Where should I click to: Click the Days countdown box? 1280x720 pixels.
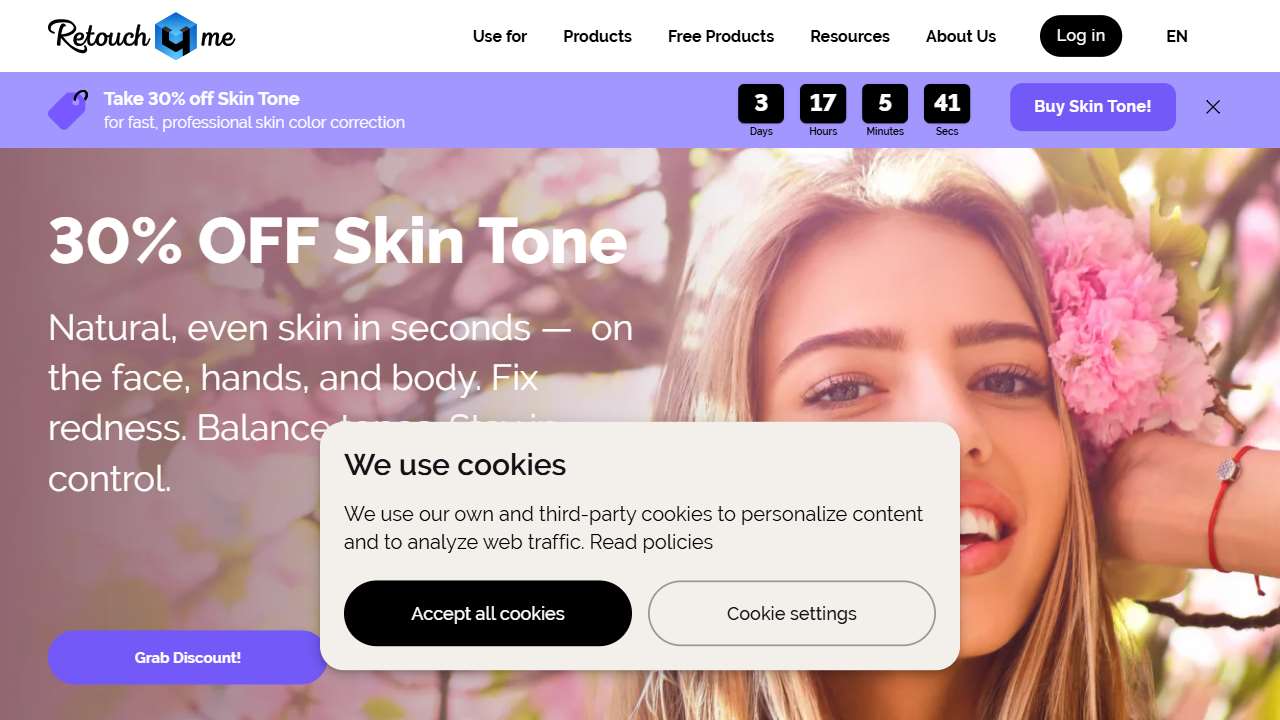coord(761,110)
